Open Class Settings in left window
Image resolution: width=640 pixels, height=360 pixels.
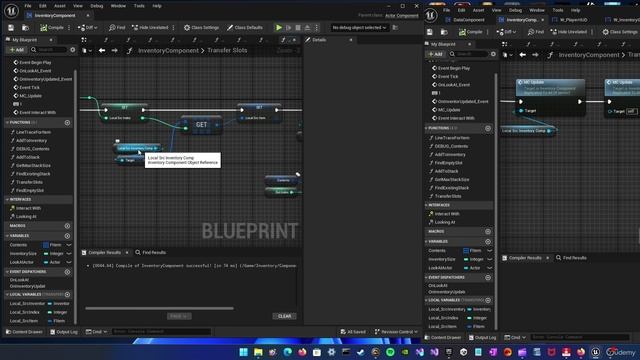pos(201,28)
